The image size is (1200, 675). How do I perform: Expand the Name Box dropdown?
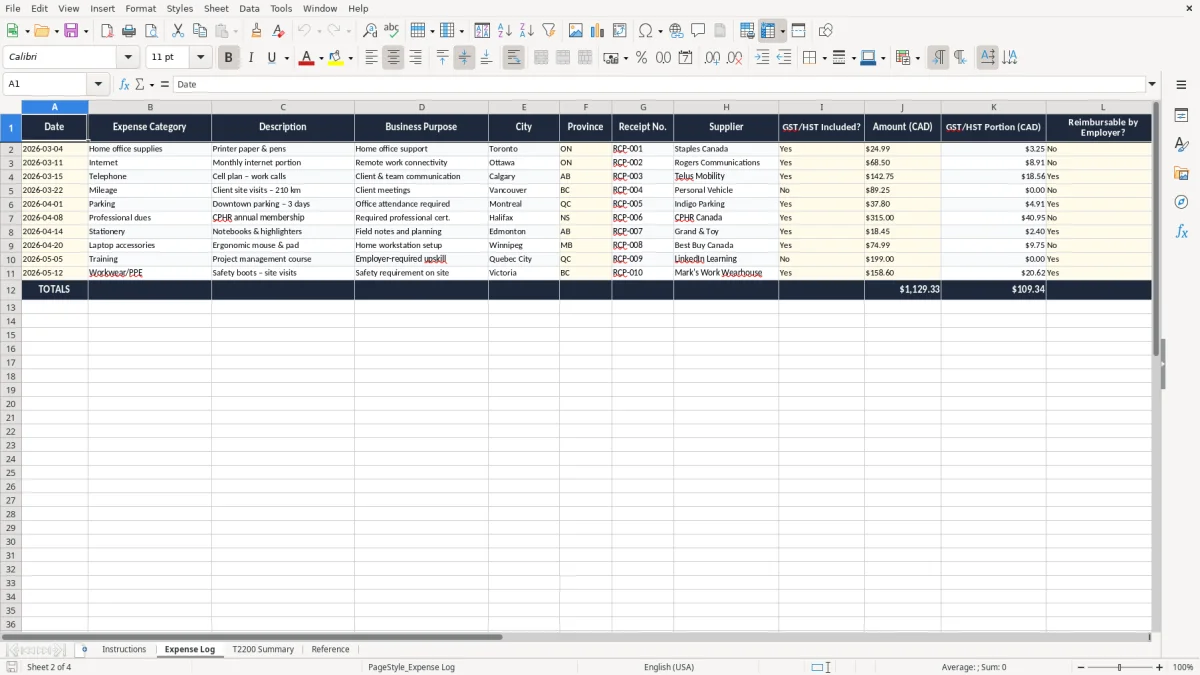(98, 85)
